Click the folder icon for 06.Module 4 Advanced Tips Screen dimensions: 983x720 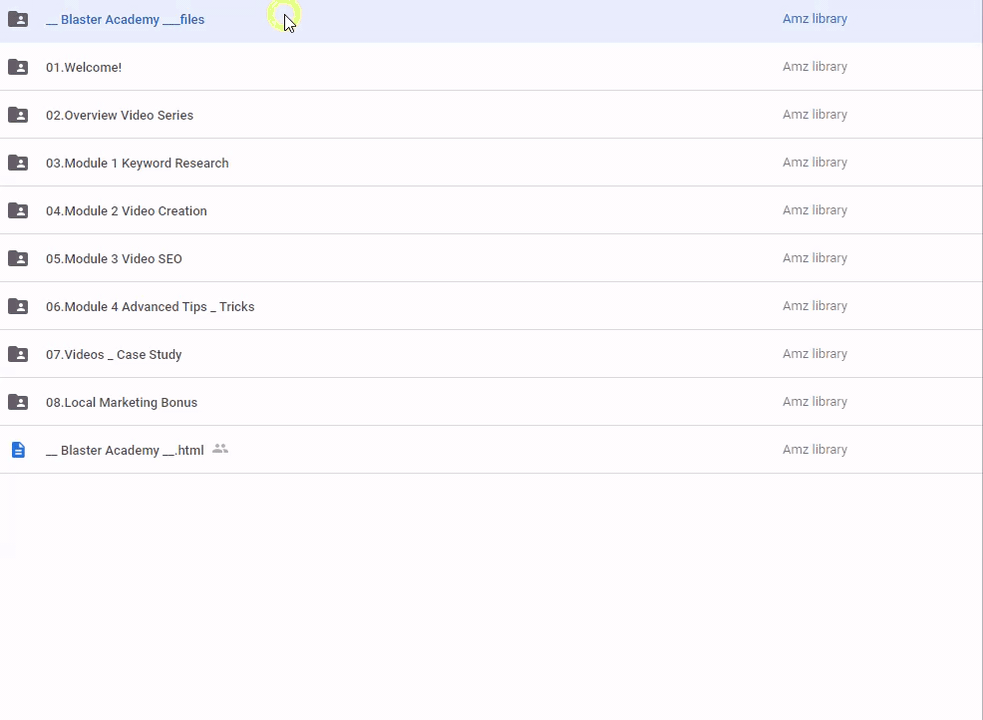pyautogui.click(x=18, y=307)
